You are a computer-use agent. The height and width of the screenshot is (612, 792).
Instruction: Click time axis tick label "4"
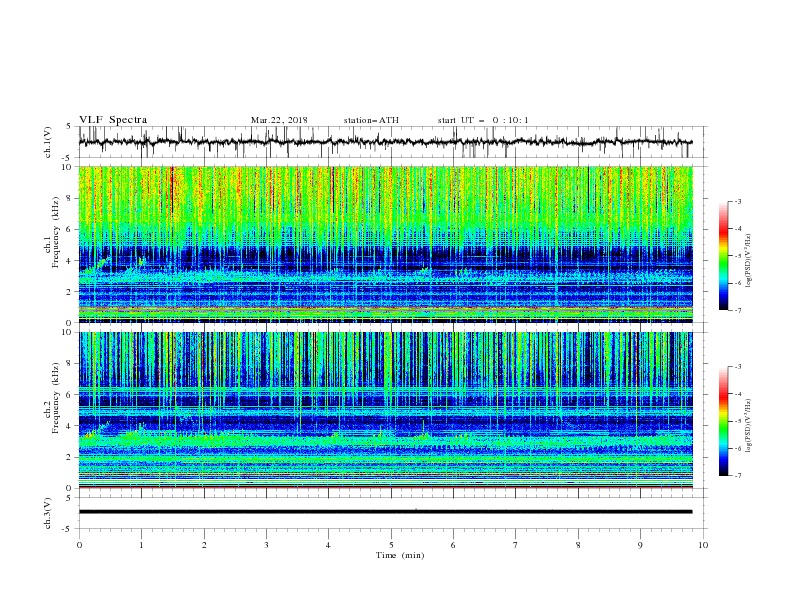coord(329,545)
